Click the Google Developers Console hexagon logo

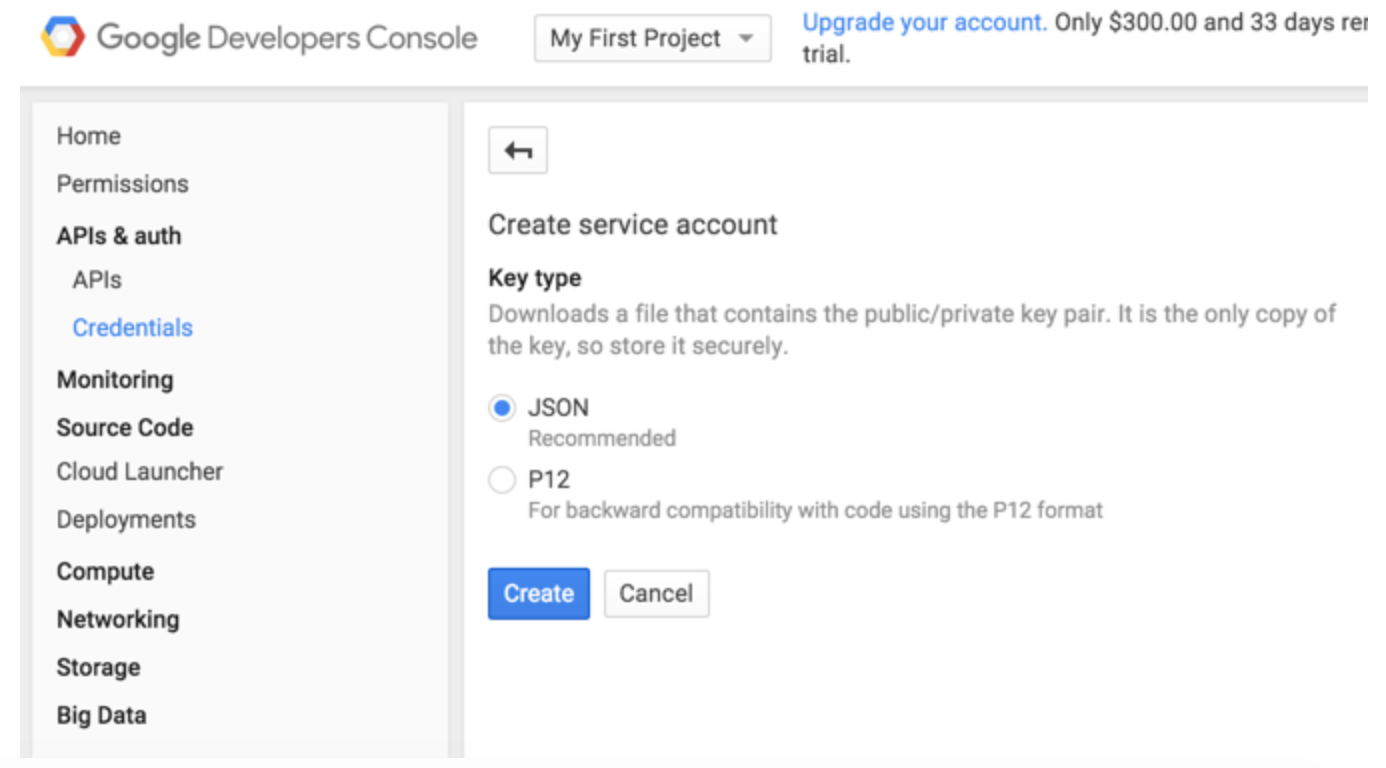point(63,38)
